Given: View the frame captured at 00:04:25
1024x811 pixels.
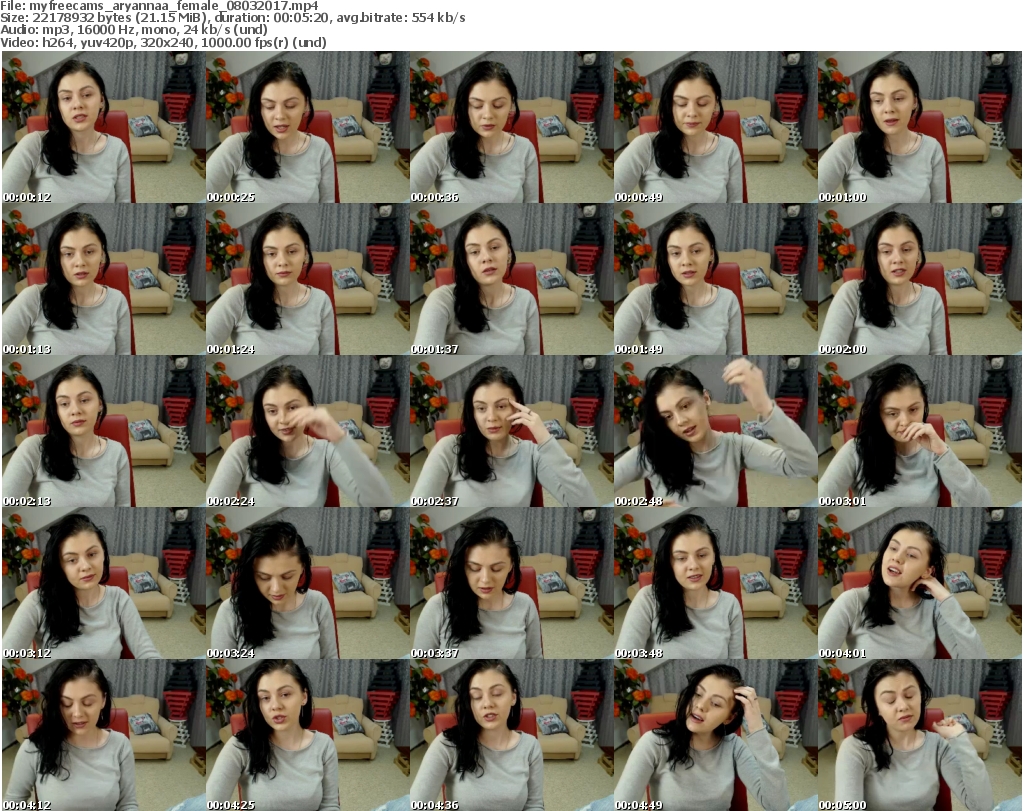Looking at the screenshot, I should [307, 735].
